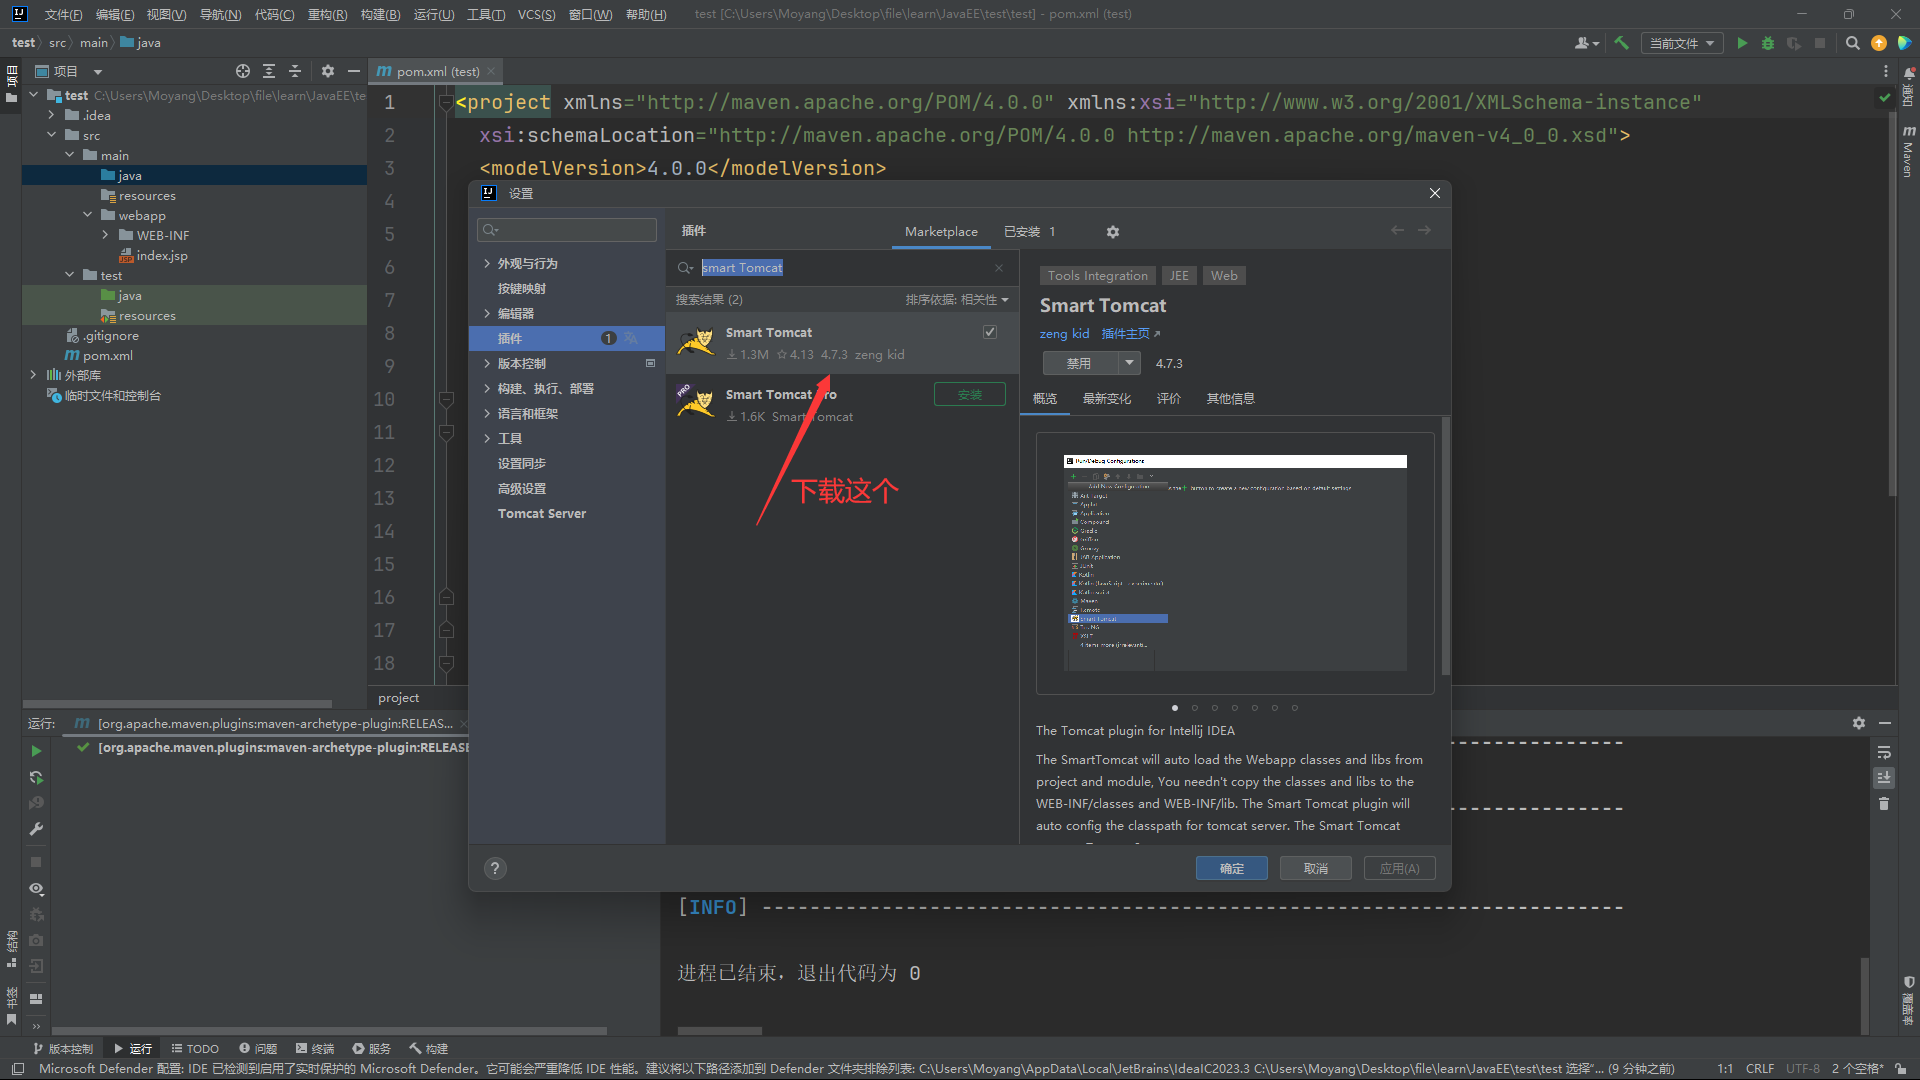Expand Version Control settings node
1920x1080 pixels.
click(x=487, y=363)
